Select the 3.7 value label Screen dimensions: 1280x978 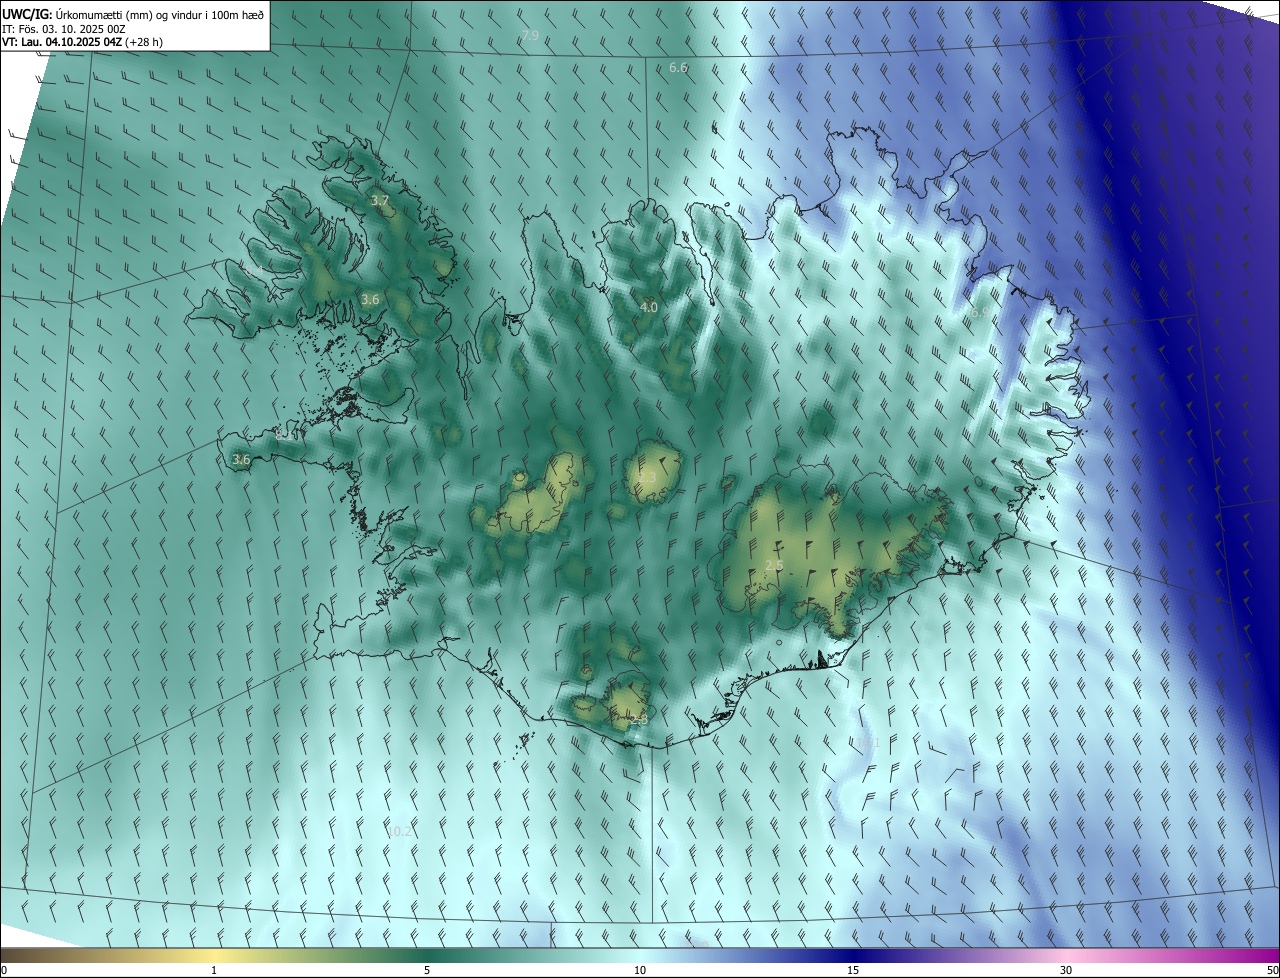pyautogui.click(x=380, y=201)
